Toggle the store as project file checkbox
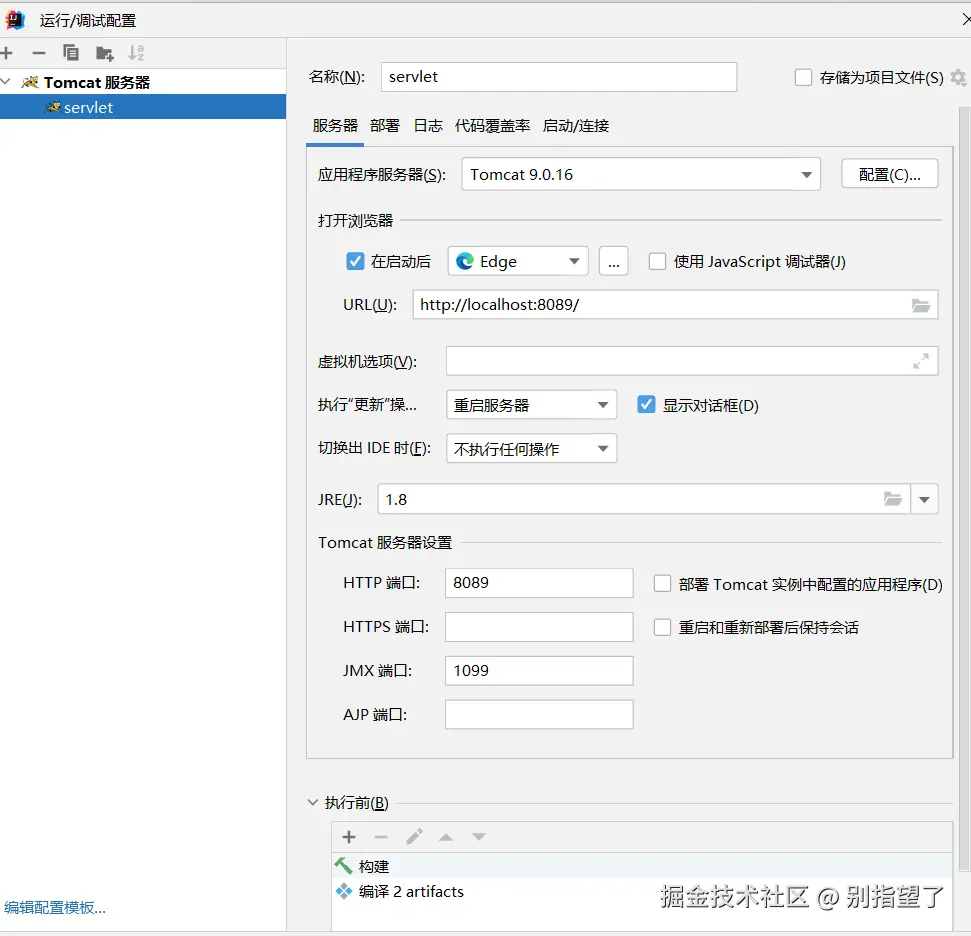The height and width of the screenshot is (936, 971). click(x=803, y=77)
